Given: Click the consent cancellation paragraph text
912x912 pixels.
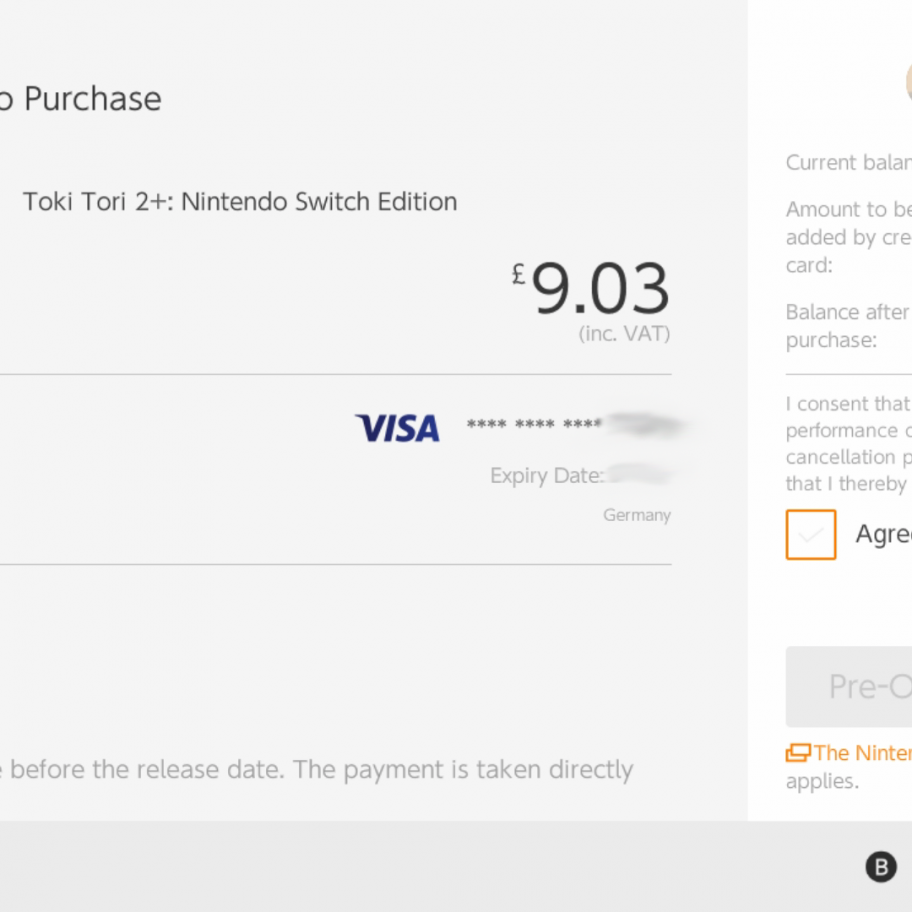Looking at the screenshot, I should (849, 443).
